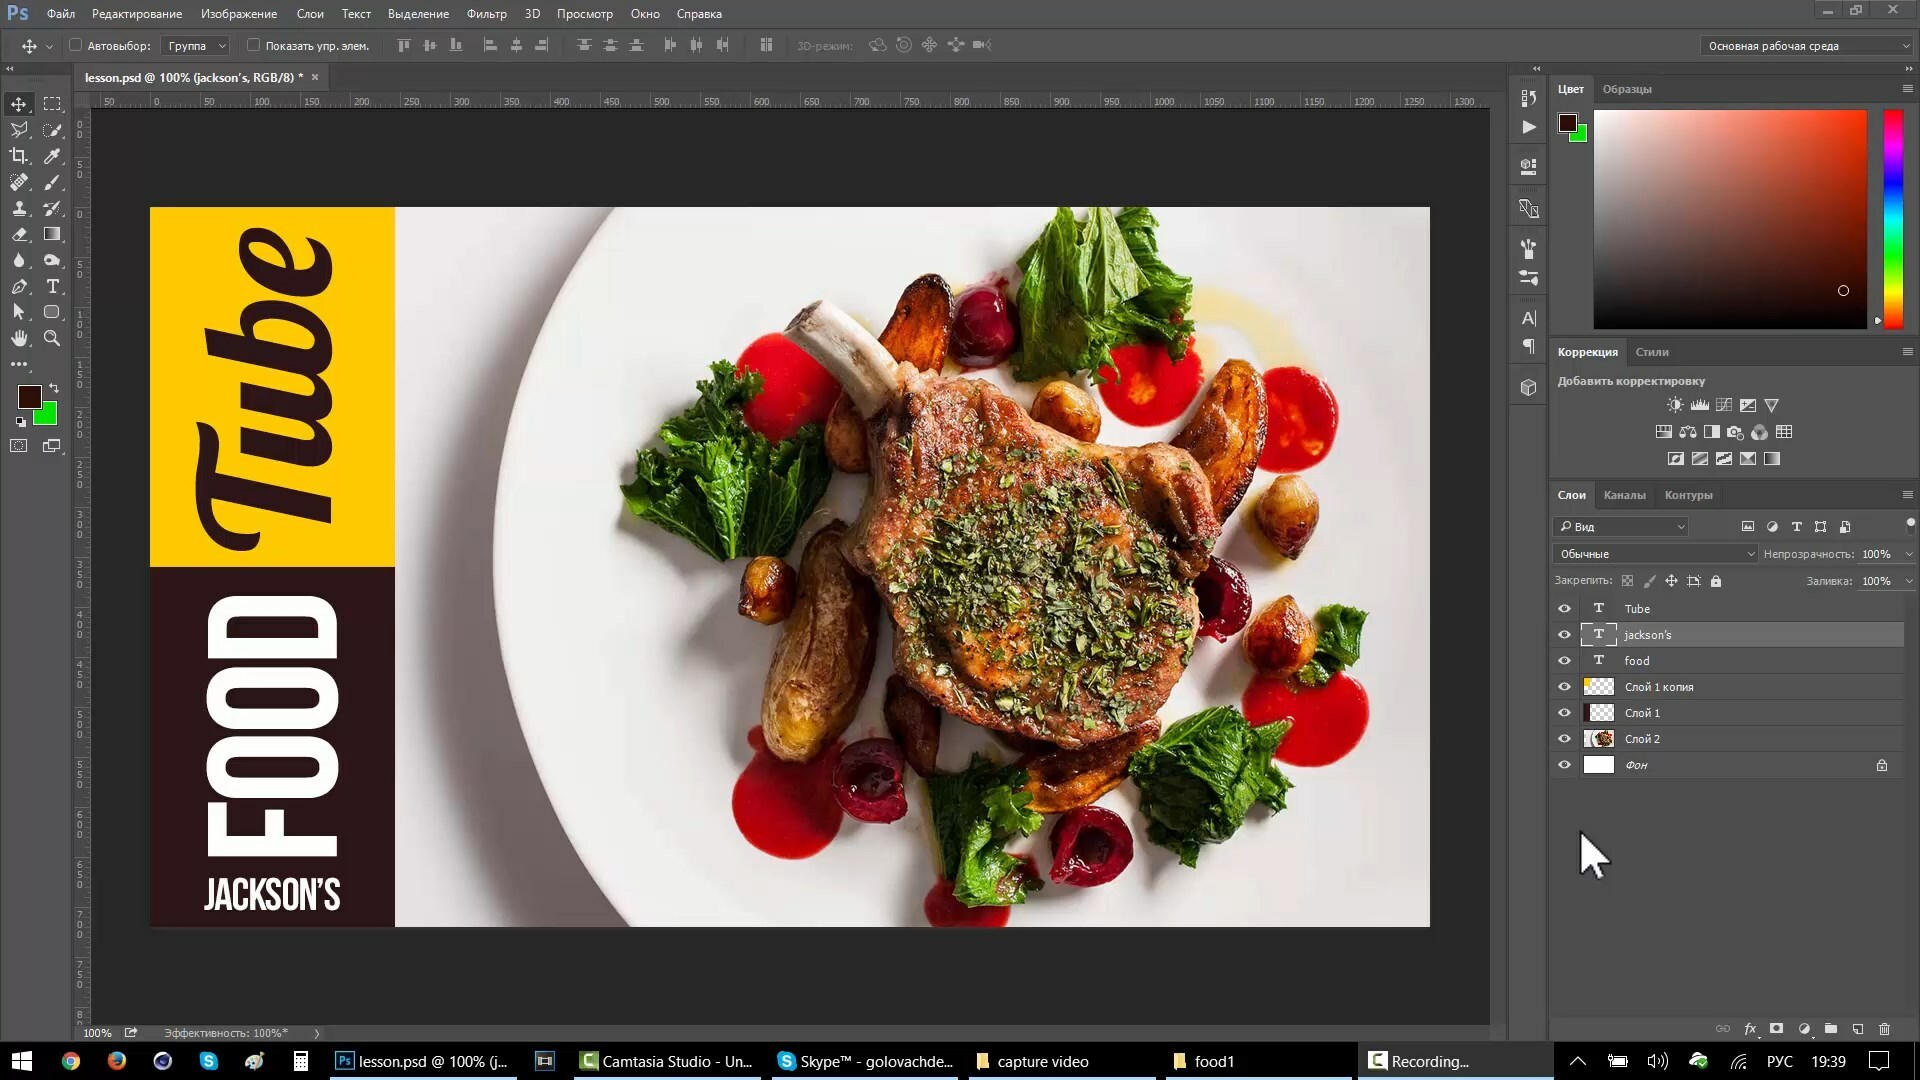This screenshot has height=1080, width=1920.
Task: Enable Показать упр. элем. checkbox
Action: 253,45
